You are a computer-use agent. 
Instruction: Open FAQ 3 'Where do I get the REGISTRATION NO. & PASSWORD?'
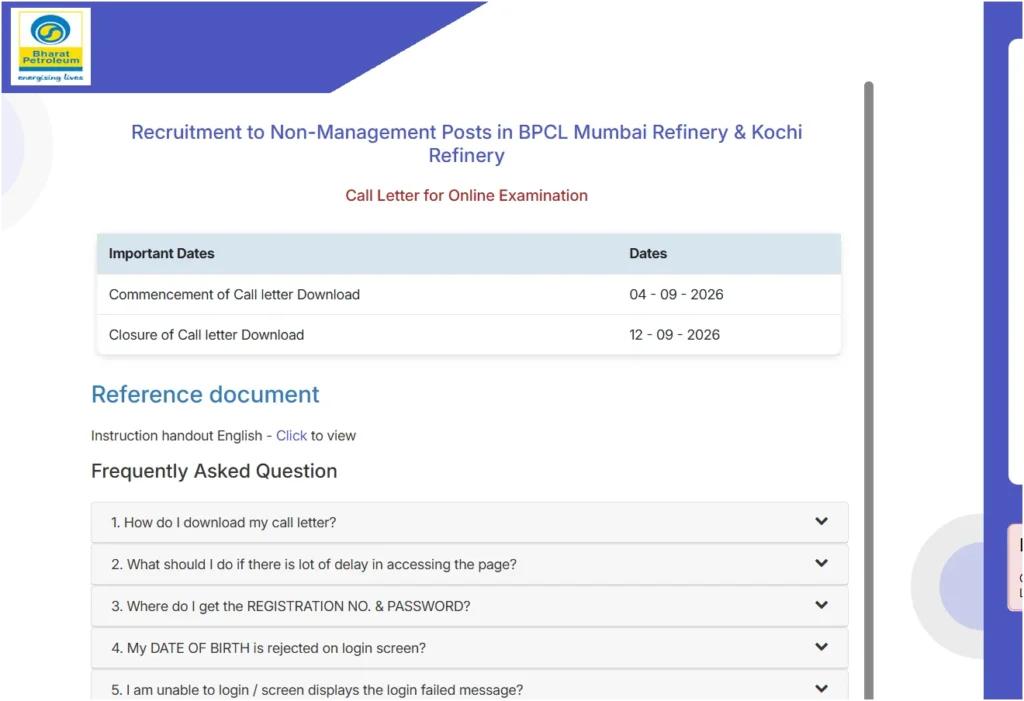(470, 606)
